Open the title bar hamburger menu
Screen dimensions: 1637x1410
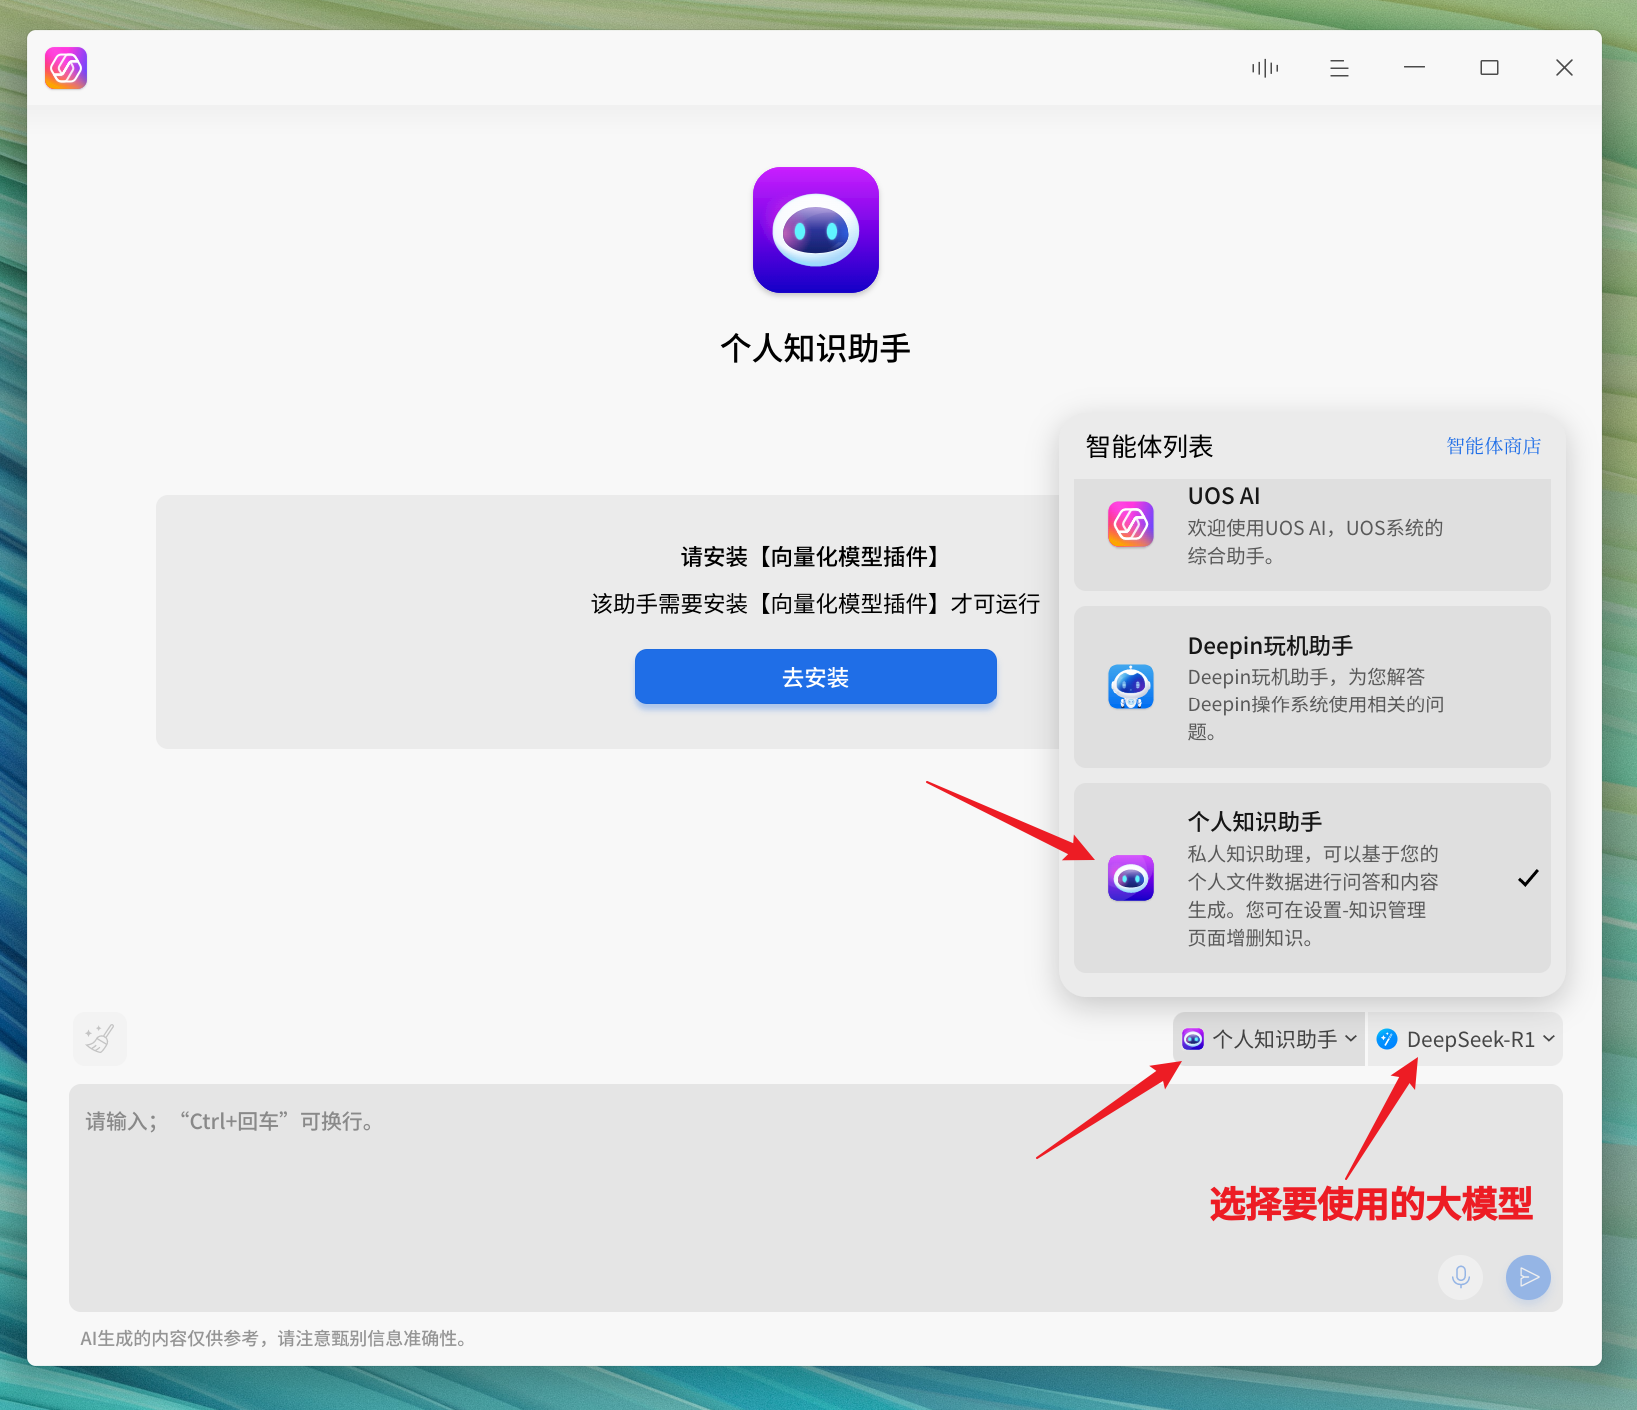tap(1339, 68)
